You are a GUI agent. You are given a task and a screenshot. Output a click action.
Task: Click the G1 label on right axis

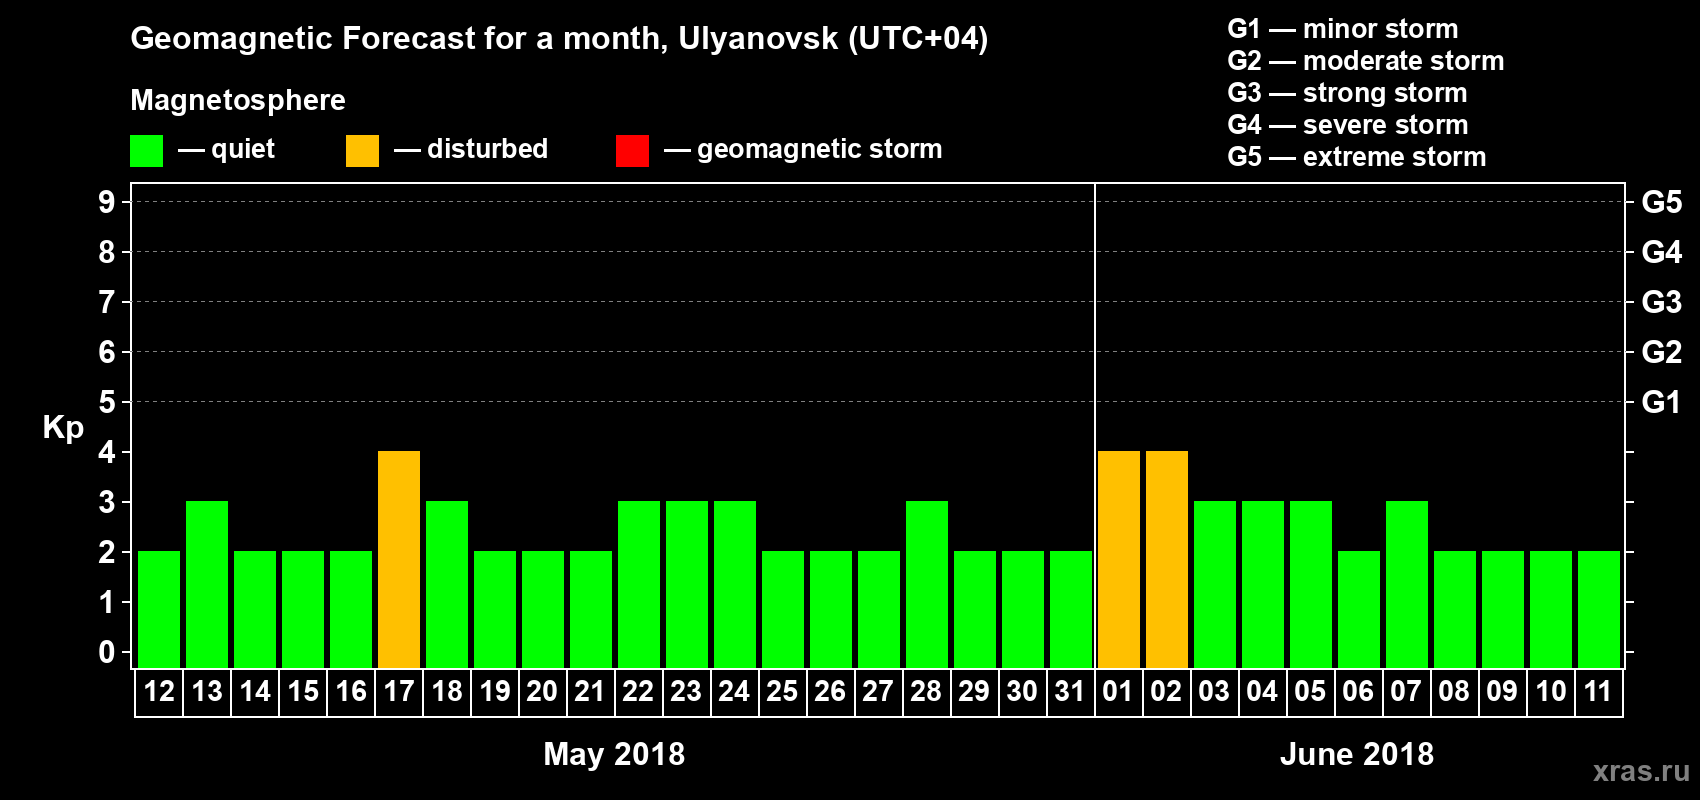coord(1661,402)
